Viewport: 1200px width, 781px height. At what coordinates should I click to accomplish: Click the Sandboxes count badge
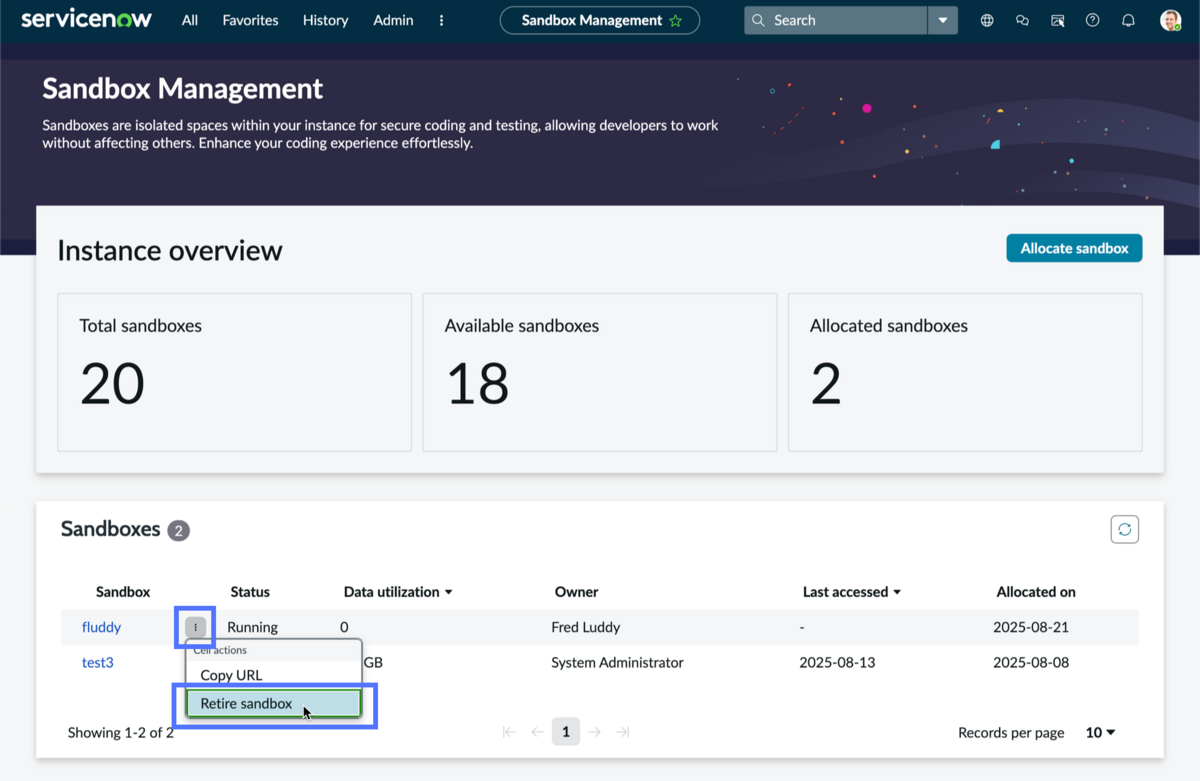pos(178,531)
